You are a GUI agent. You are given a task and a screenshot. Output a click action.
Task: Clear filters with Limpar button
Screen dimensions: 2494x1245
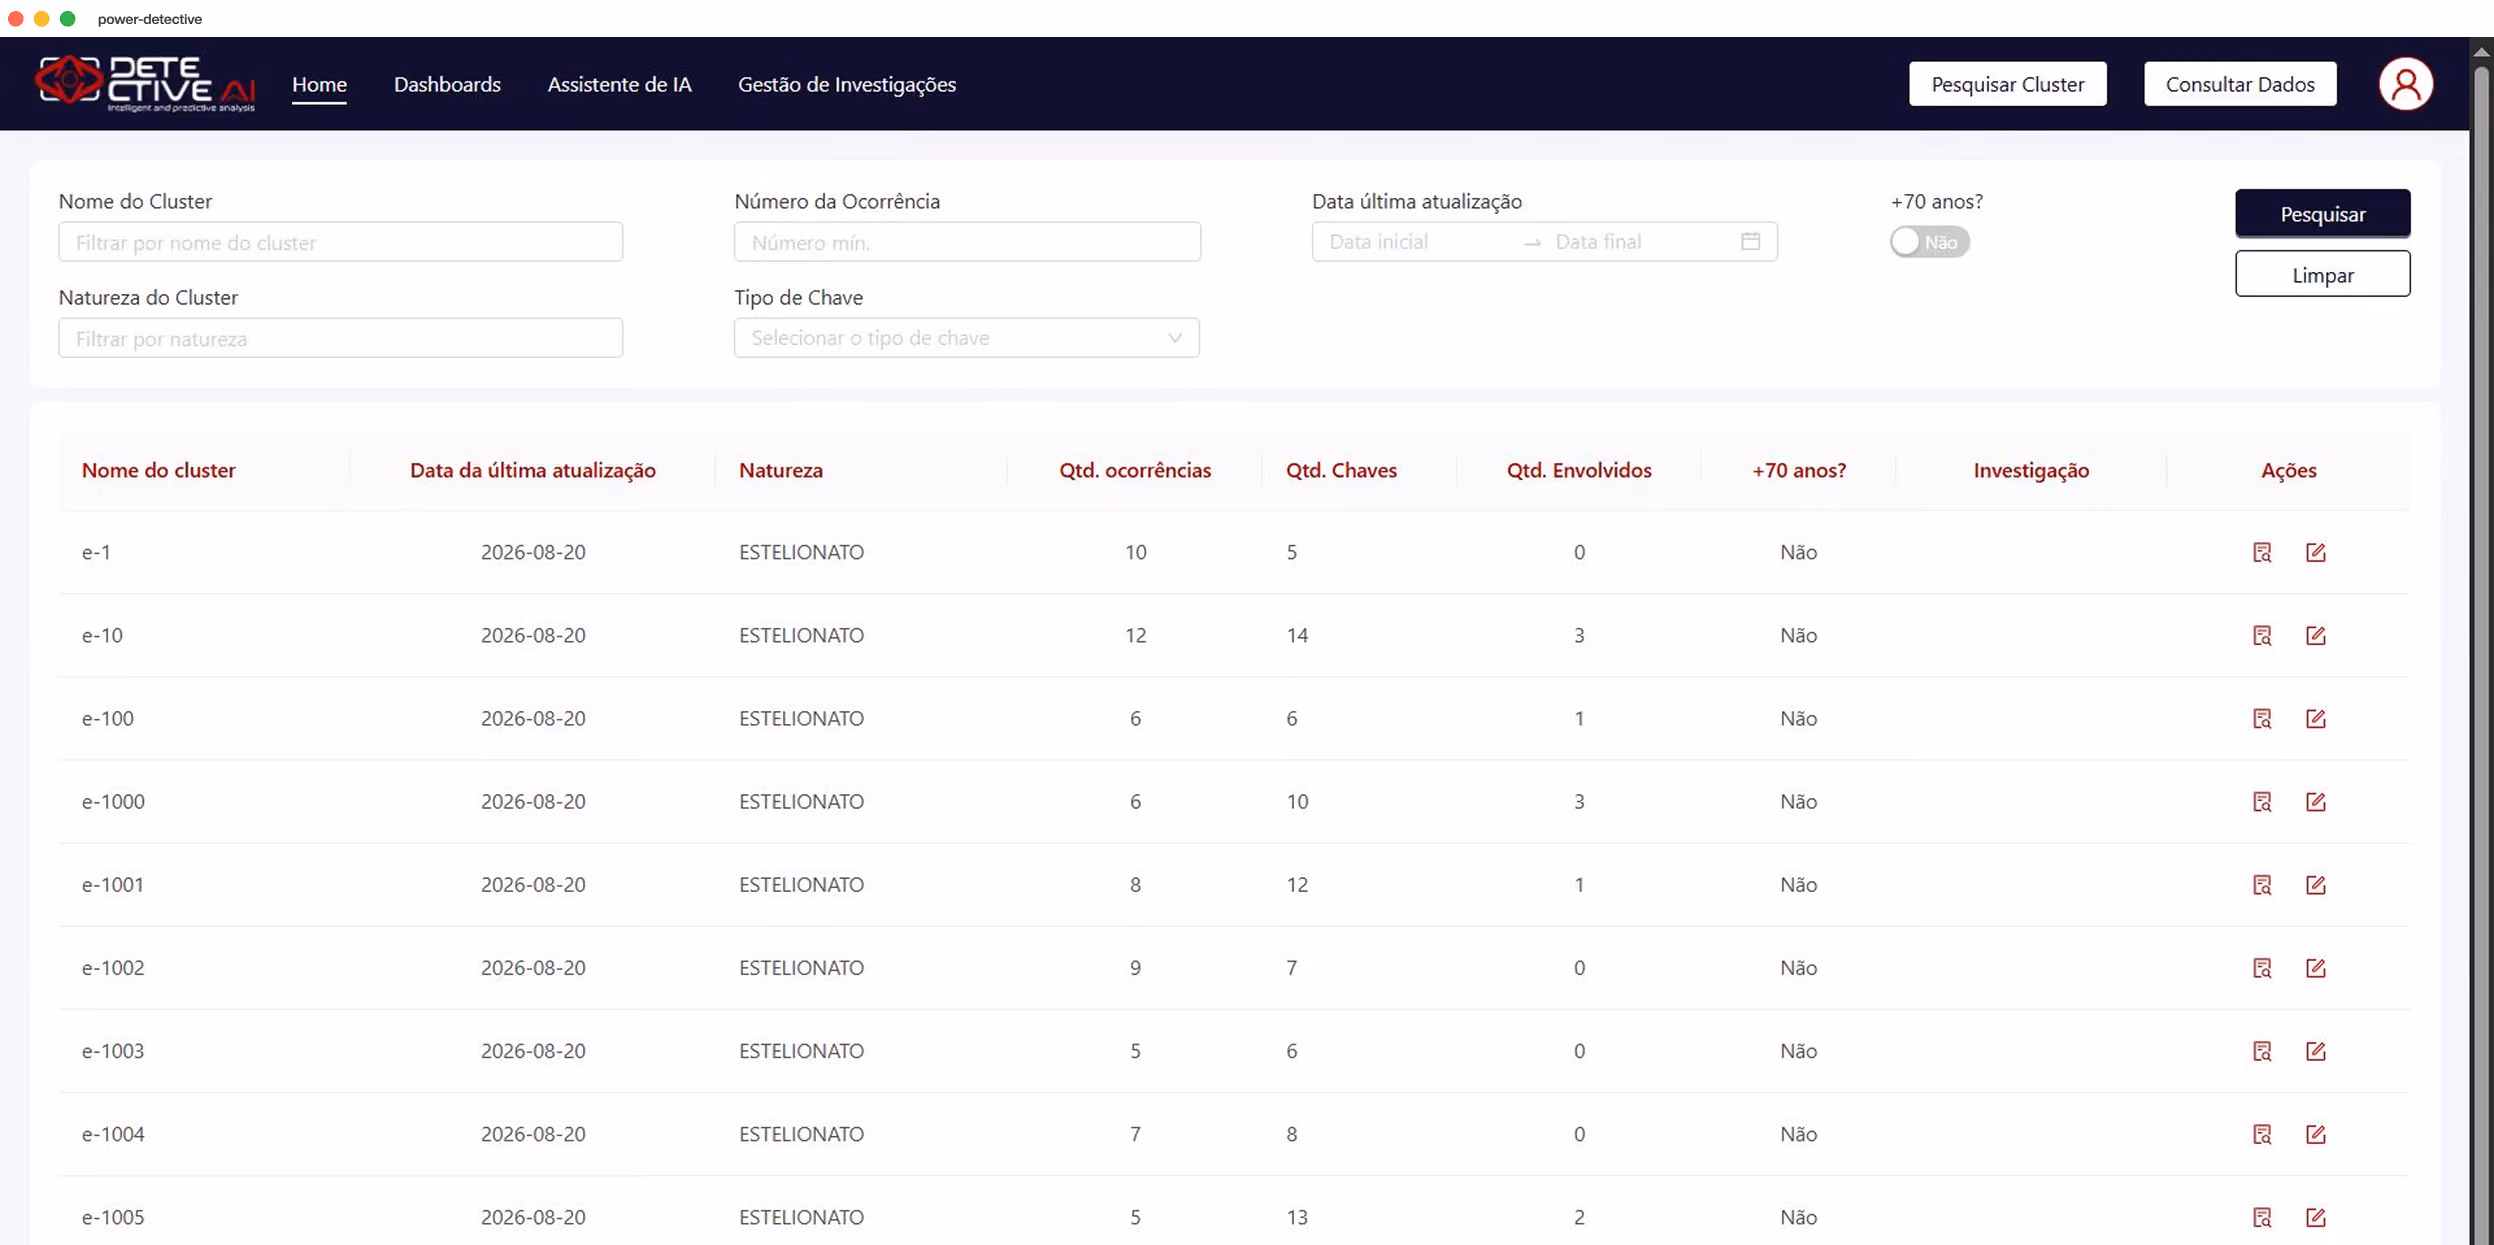point(2322,274)
